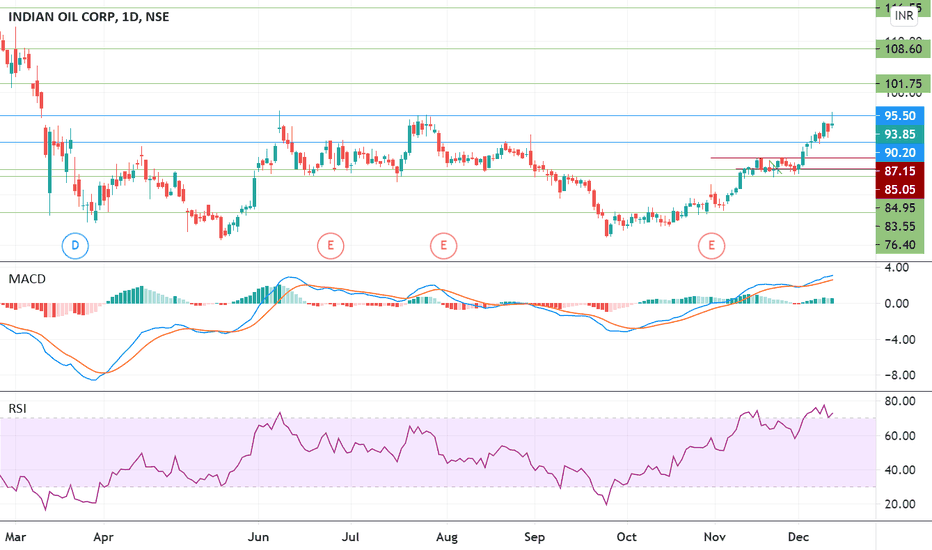This screenshot has height=550, width=932.
Task: Select the MACD indicator label
Action: [x=27, y=279]
